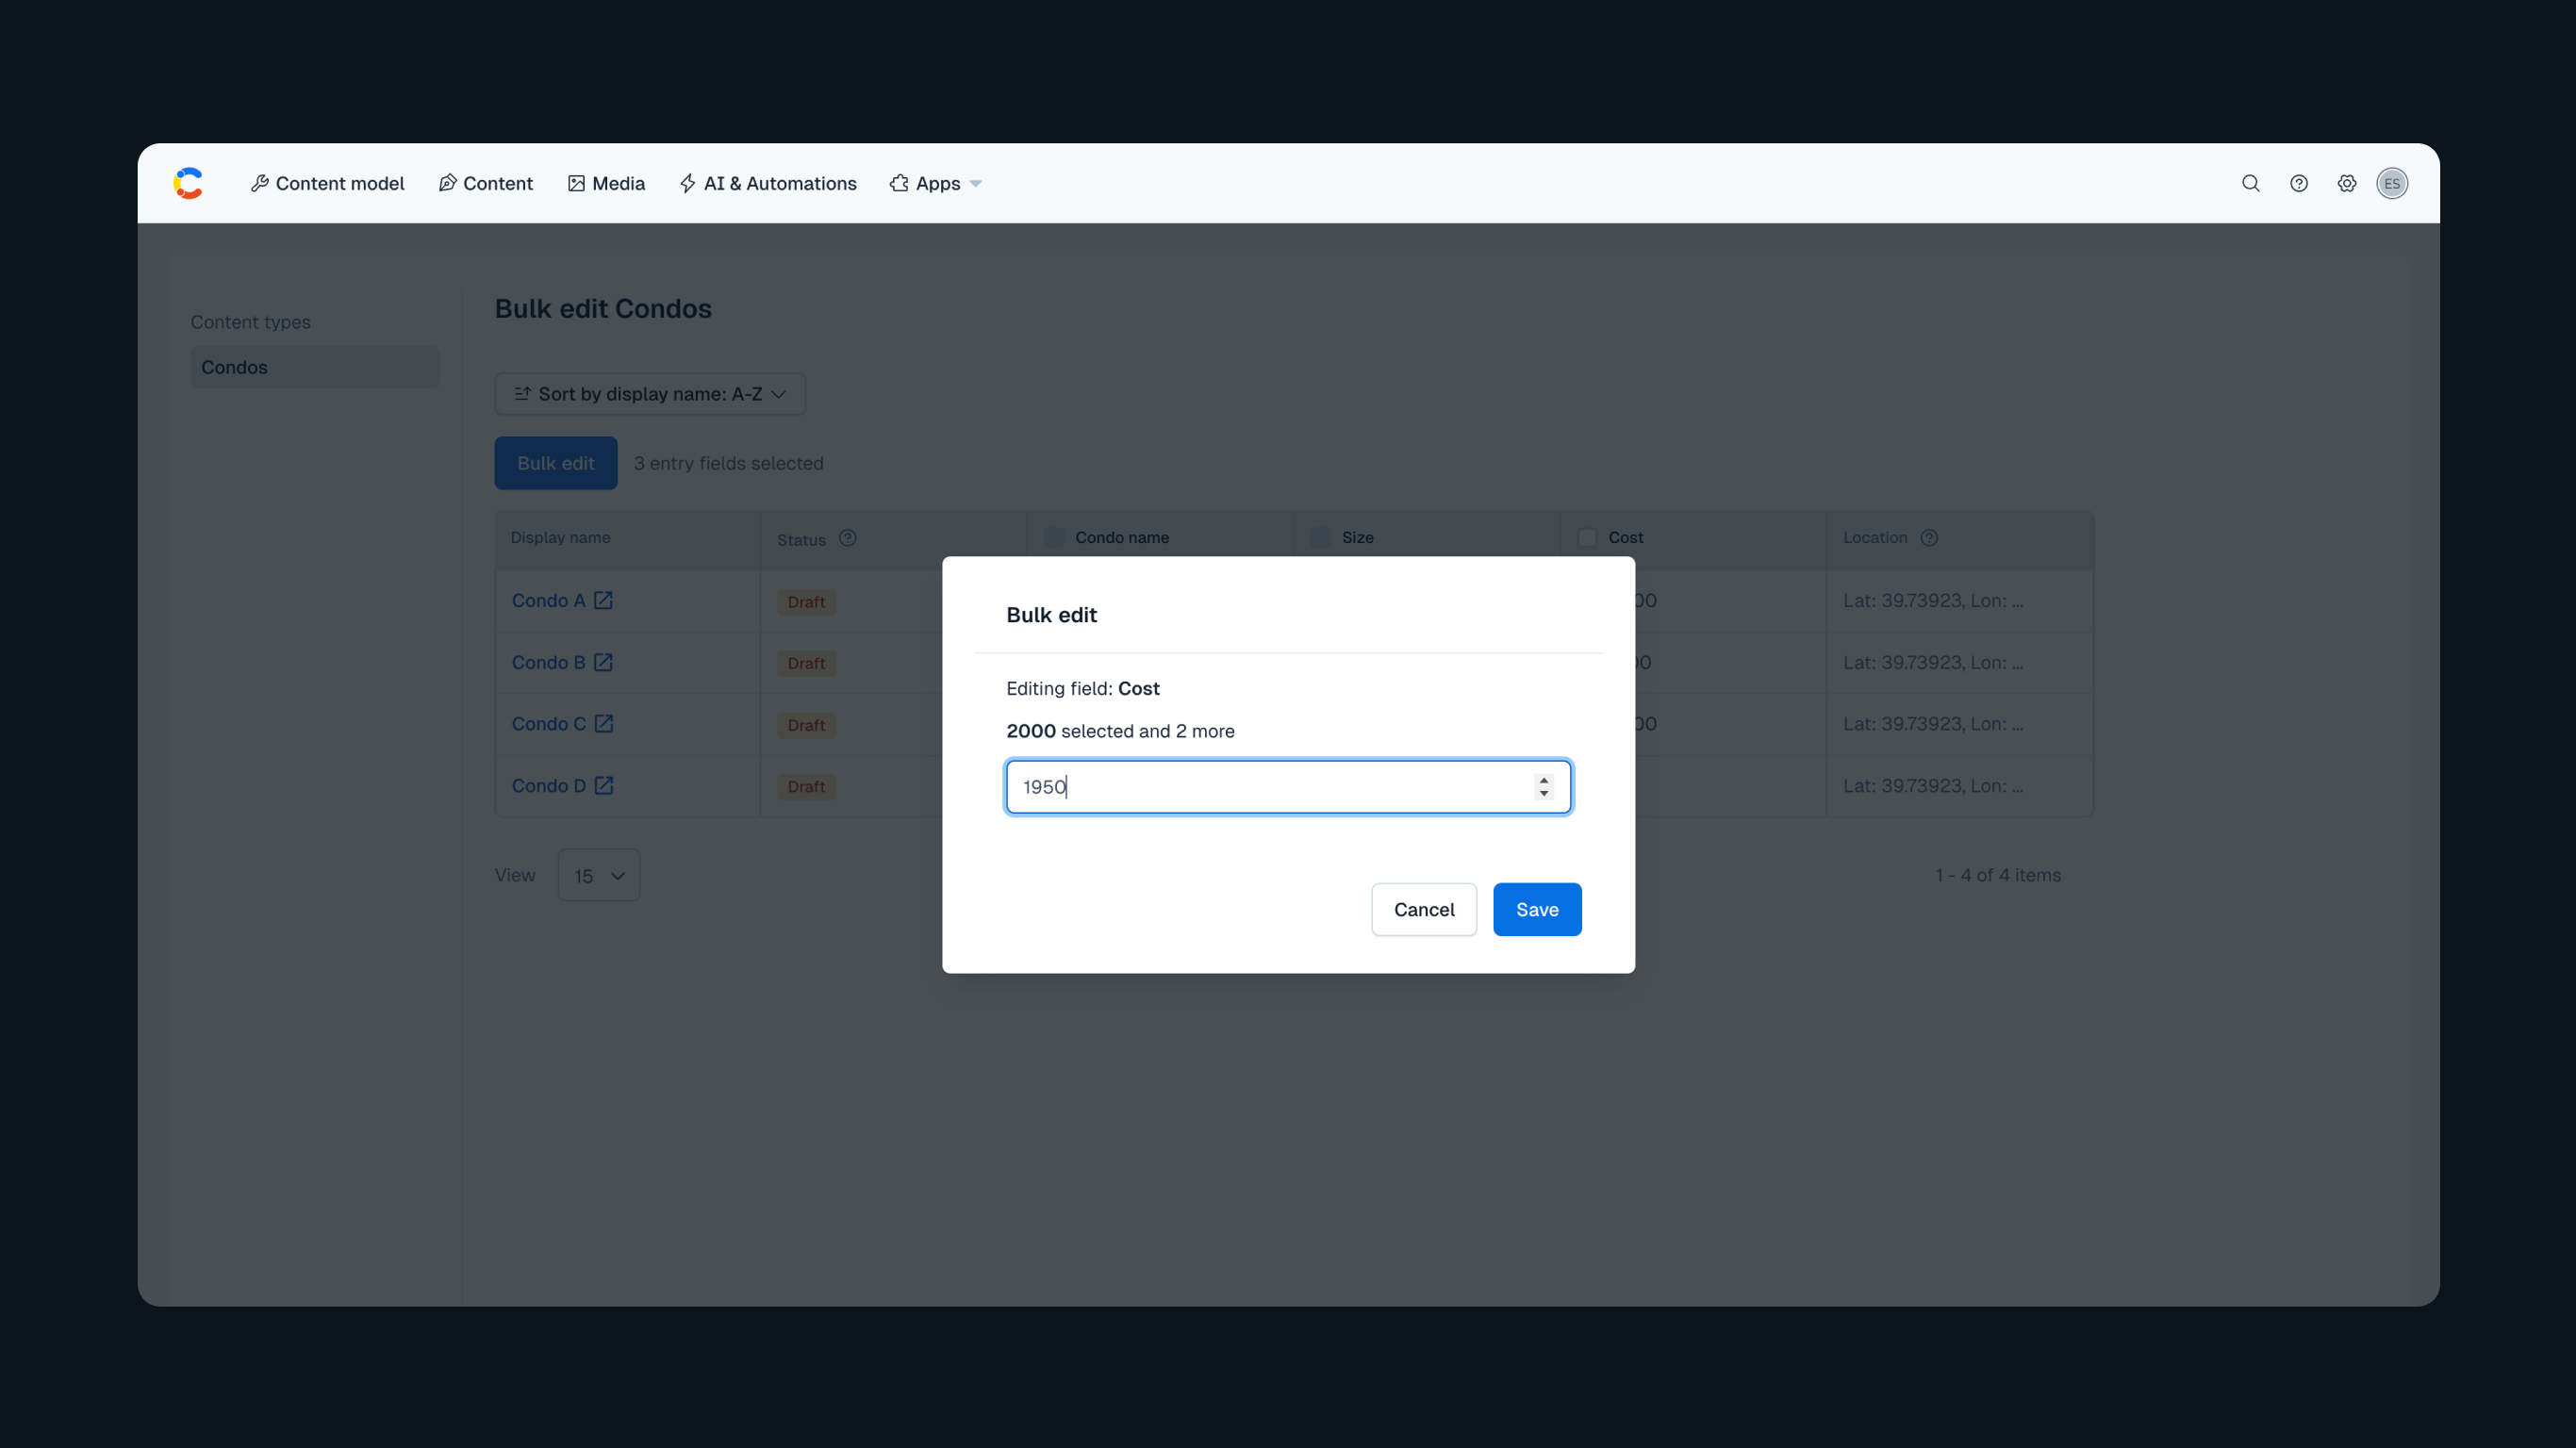The width and height of the screenshot is (2576, 1448).
Task: Go to Content section
Action: pyautogui.click(x=486, y=183)
